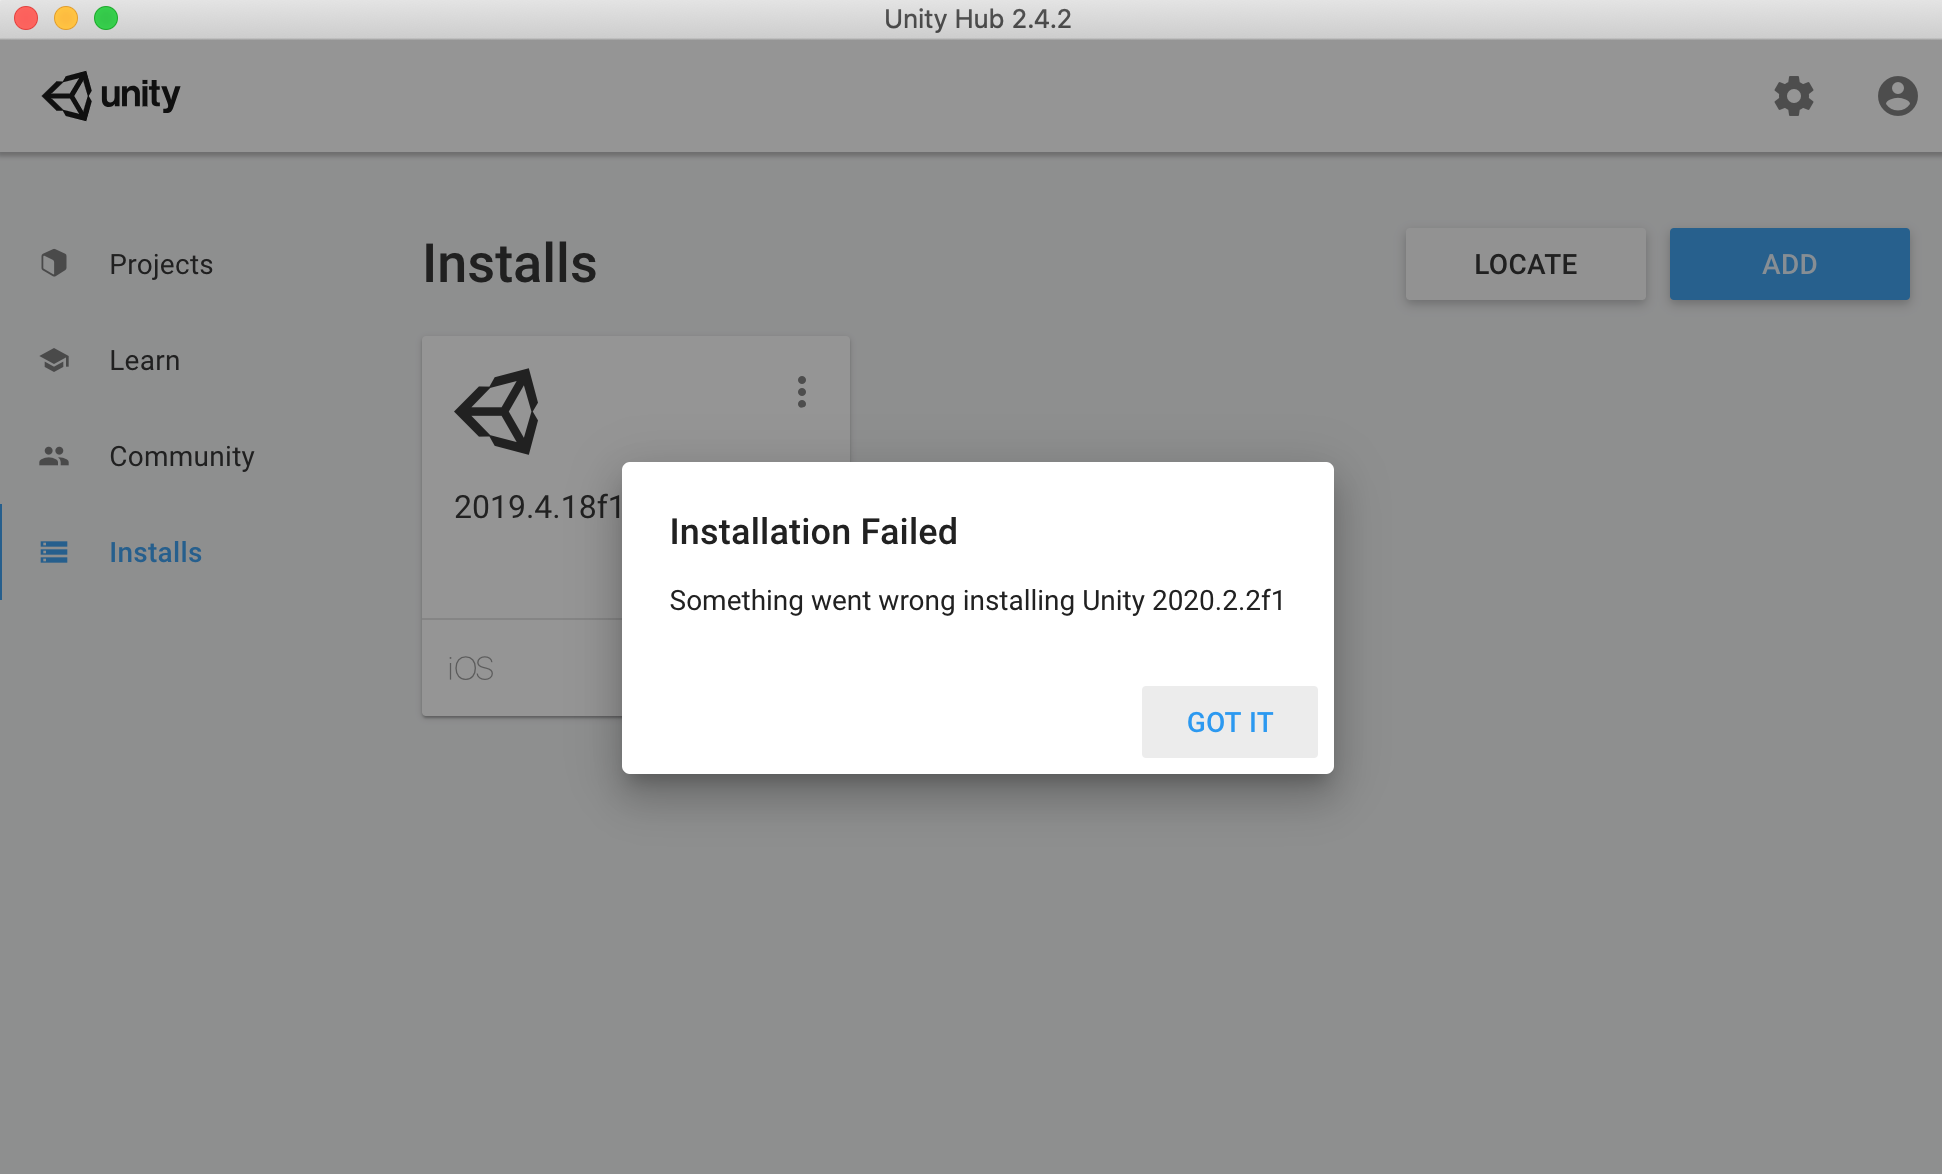Viewport: 1942px width, 1174px height.
Task: Click the Installs list icon
Action: pos(53,551)
